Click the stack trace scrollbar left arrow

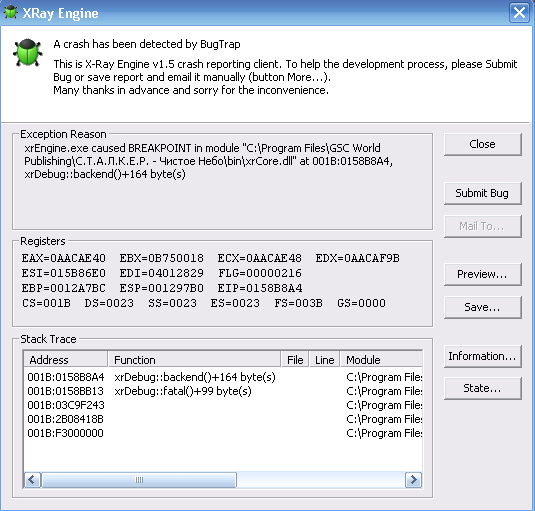[x=32, y=480]
